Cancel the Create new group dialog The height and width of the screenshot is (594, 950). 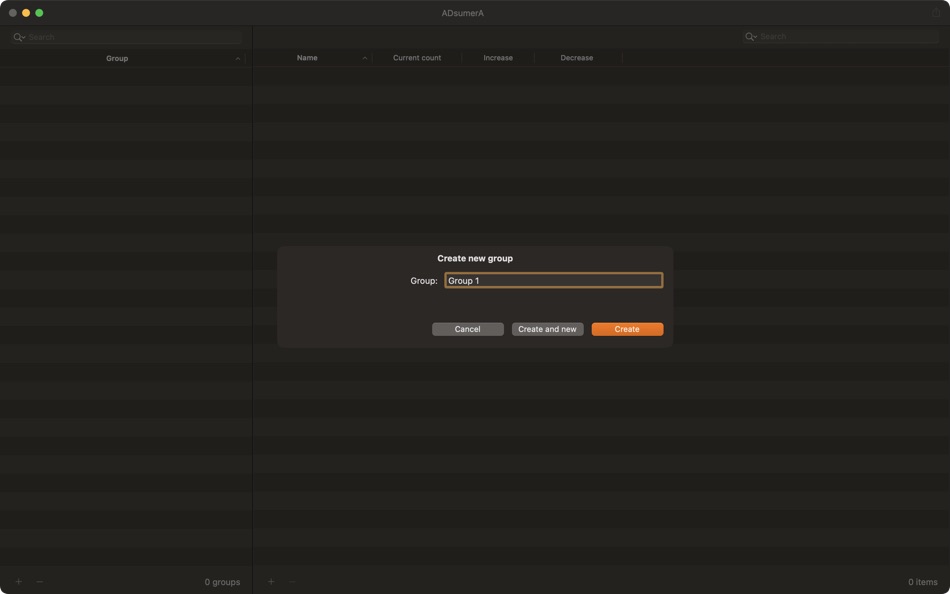click(468, 329)
